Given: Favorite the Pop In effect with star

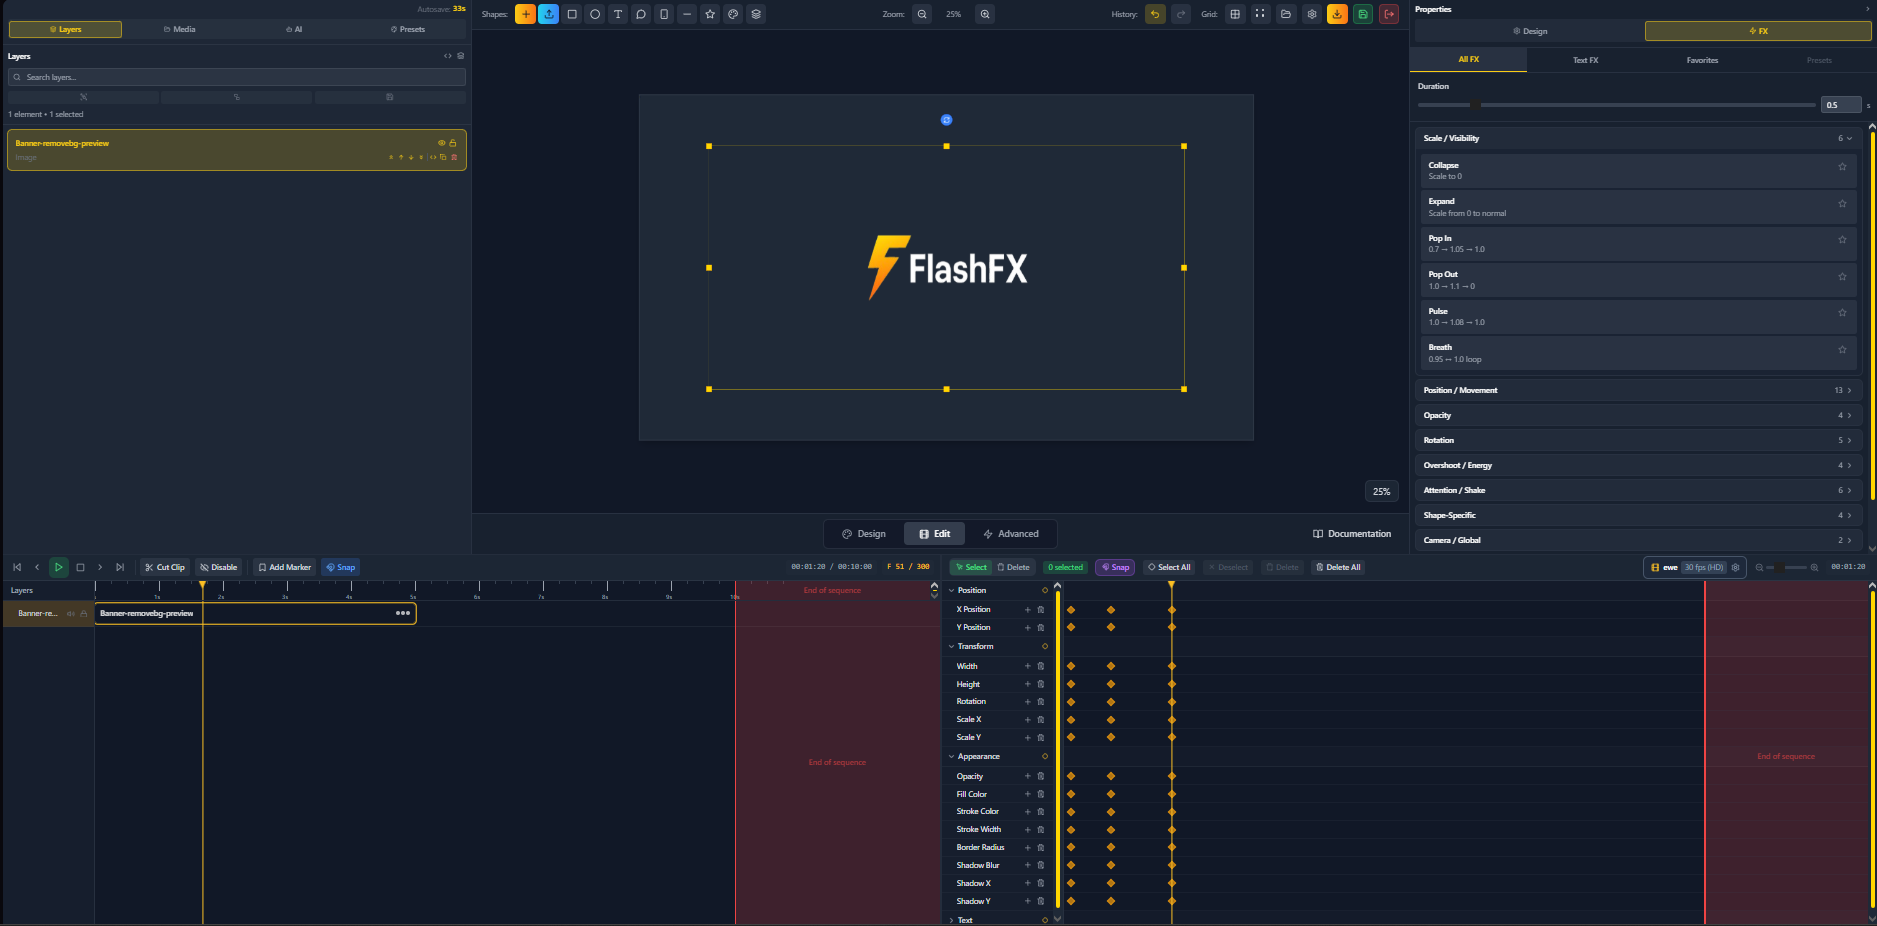Looking at the screenshot, I should [1842, 240].
